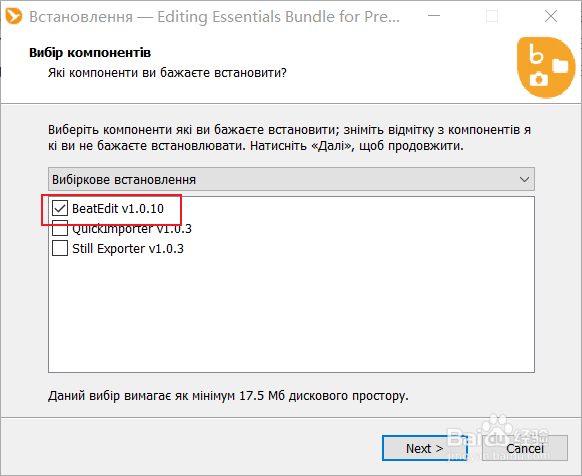This screenshot has width=582, height=476.
Task: Click the orange installer arrow icon in title bar
Action: coord(14,16)
